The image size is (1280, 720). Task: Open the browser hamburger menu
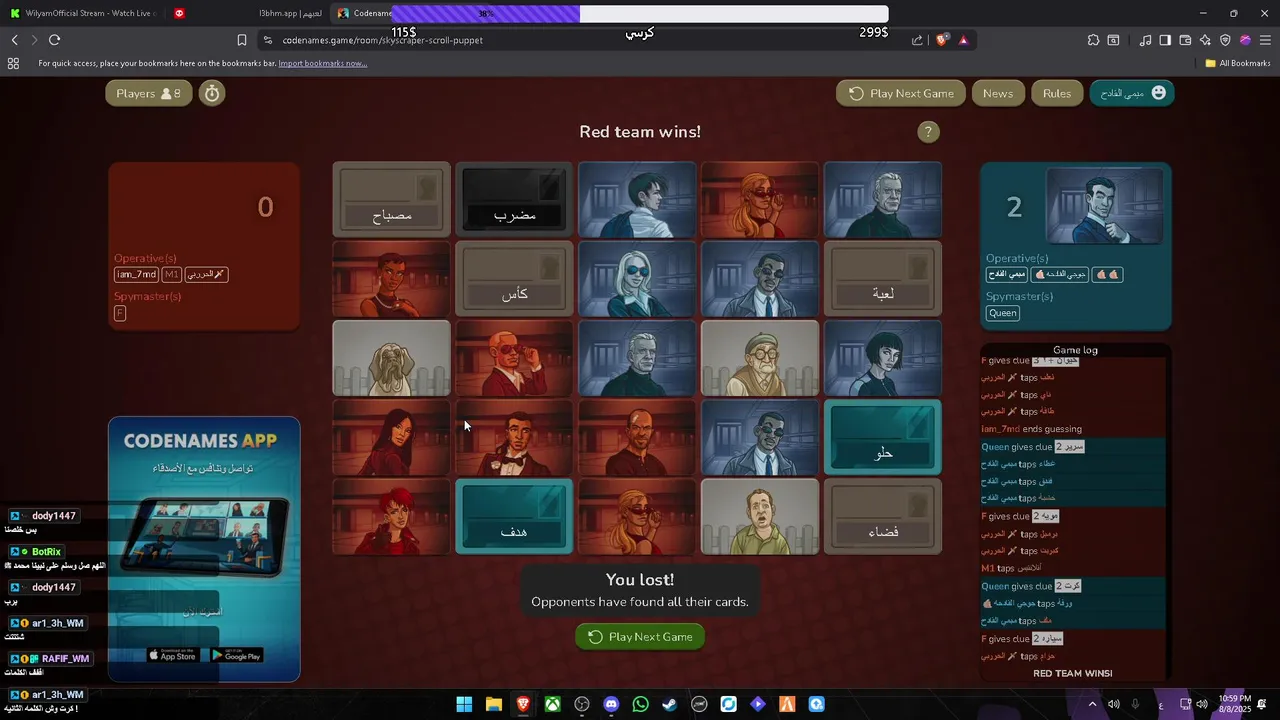click(1265, 40)
